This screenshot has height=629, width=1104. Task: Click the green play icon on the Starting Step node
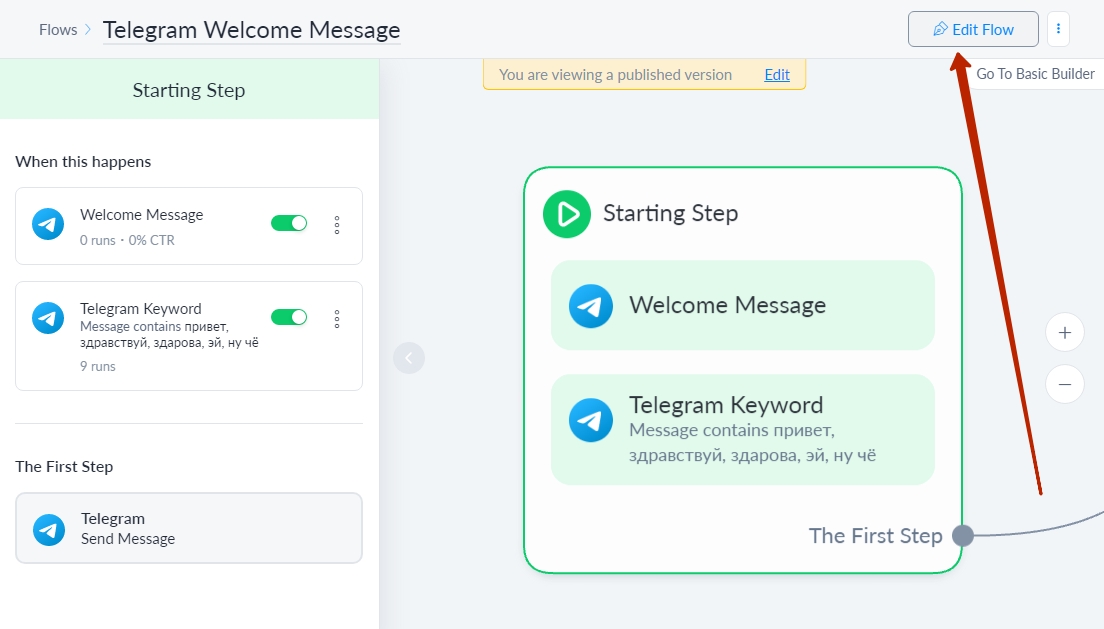pos(567,214)
